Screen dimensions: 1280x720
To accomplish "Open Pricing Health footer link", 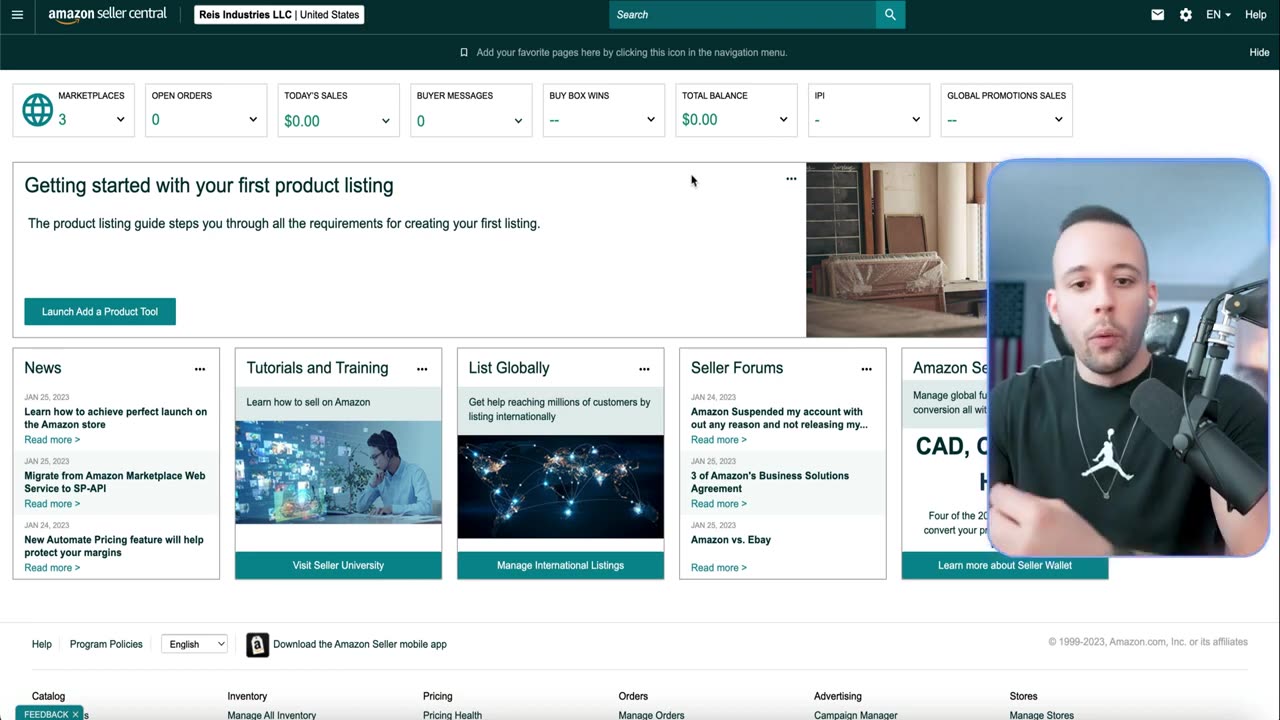I will [x=452, y=715].
